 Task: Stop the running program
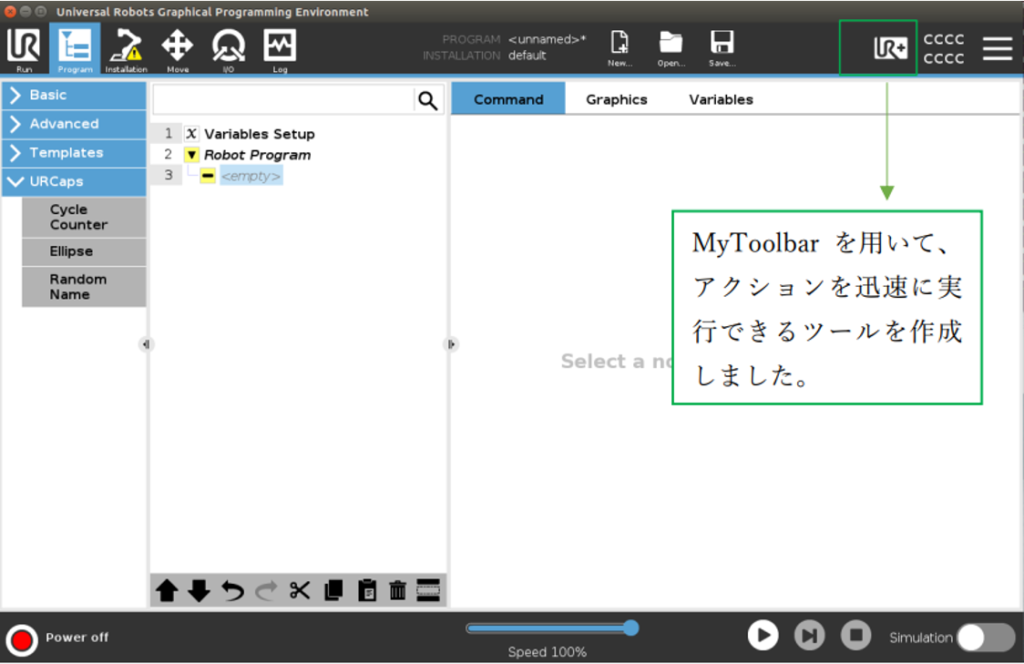pos(856,635)
